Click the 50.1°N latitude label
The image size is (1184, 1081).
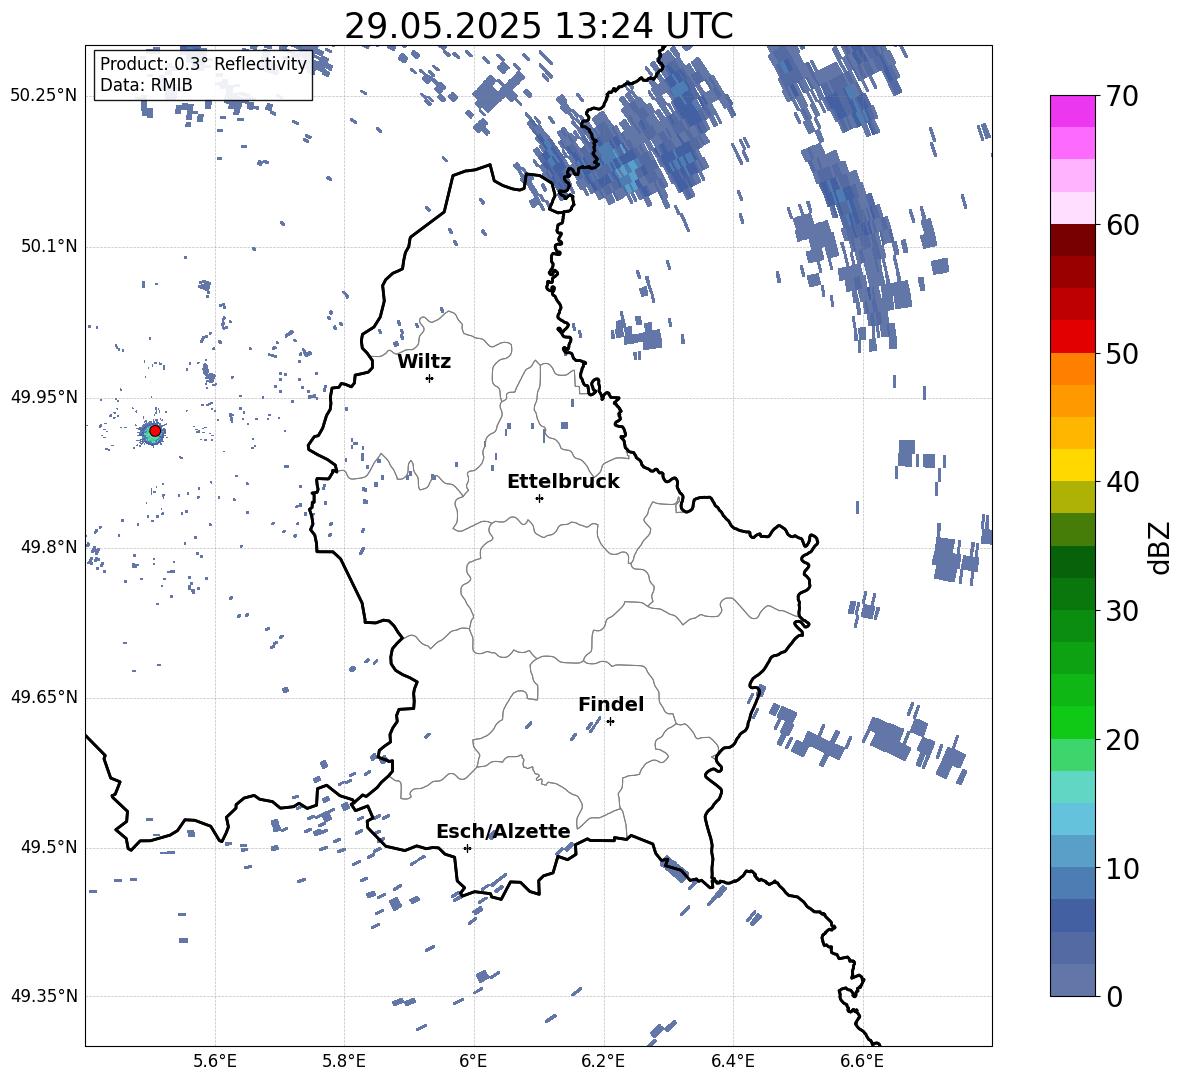(x=49, y=246)
